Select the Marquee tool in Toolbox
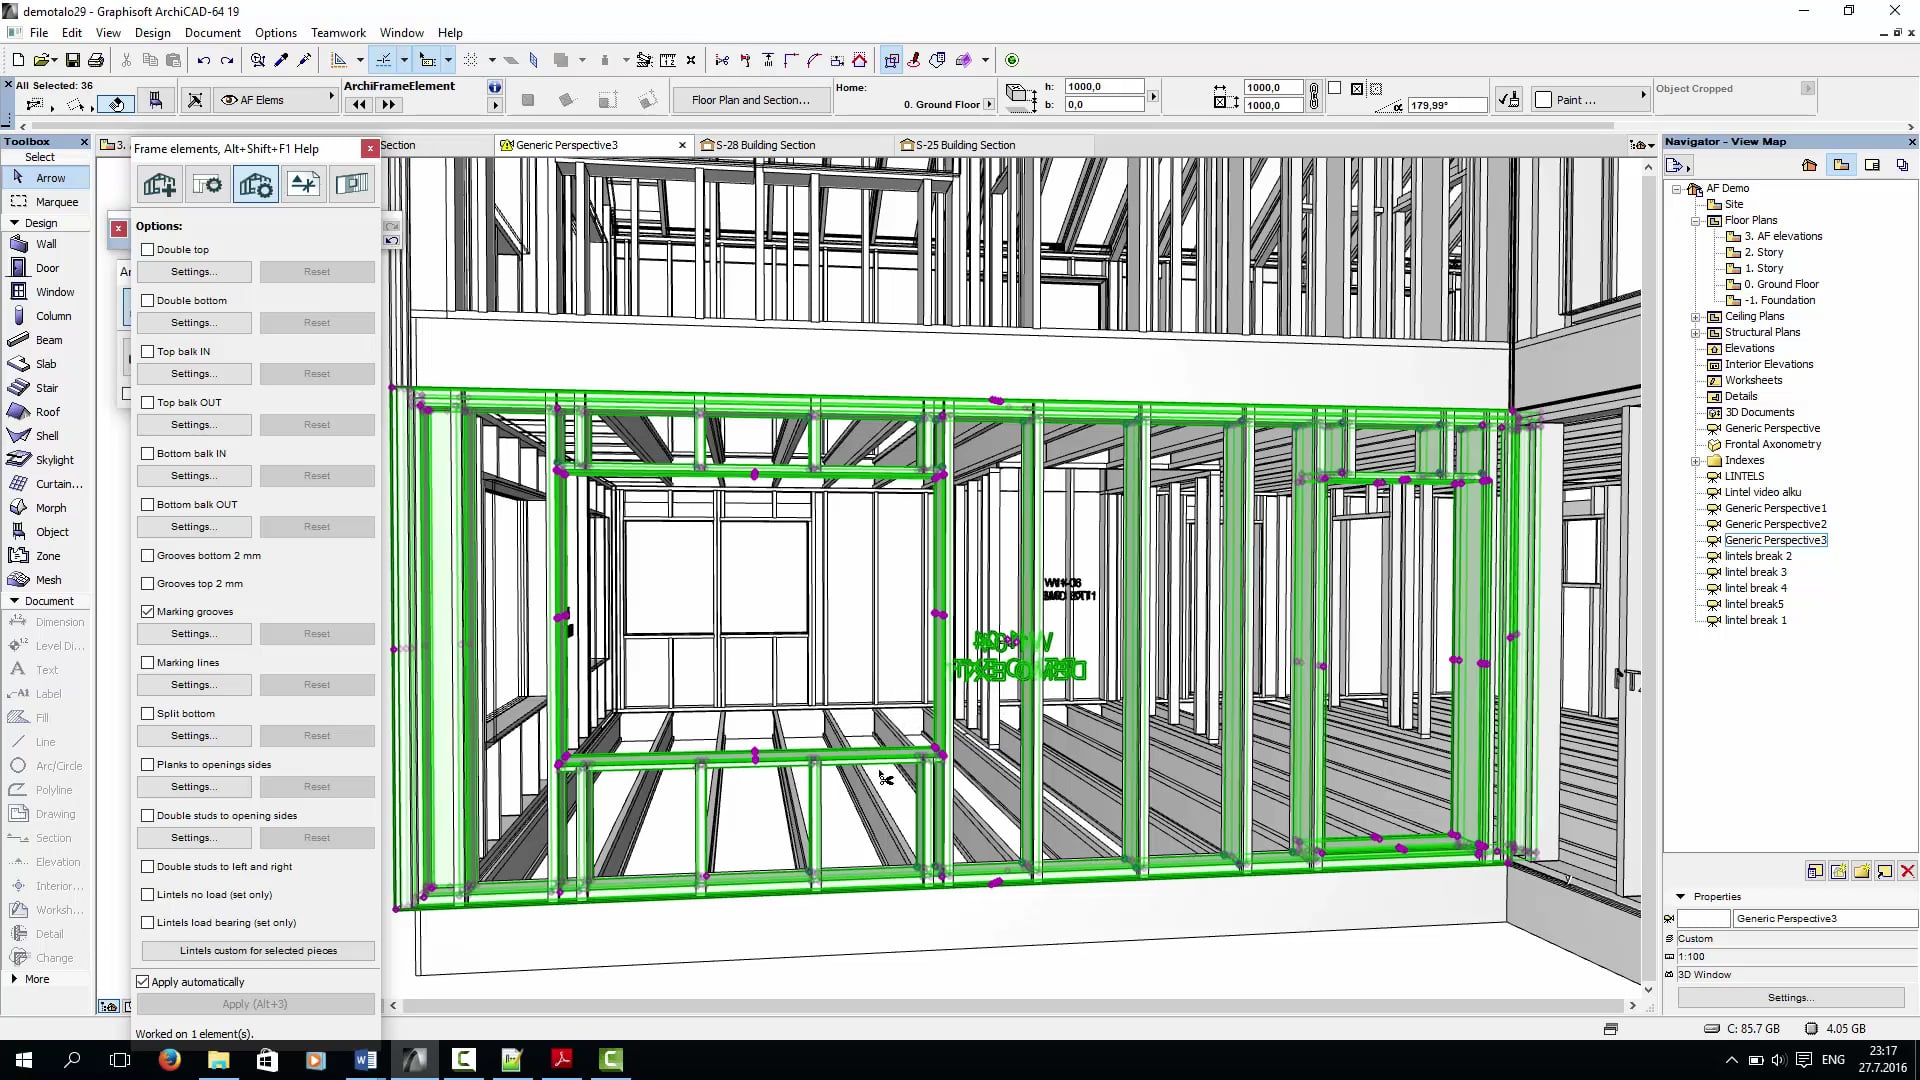The height and width of the screenshot is (1080, 1920). point(55,200)
